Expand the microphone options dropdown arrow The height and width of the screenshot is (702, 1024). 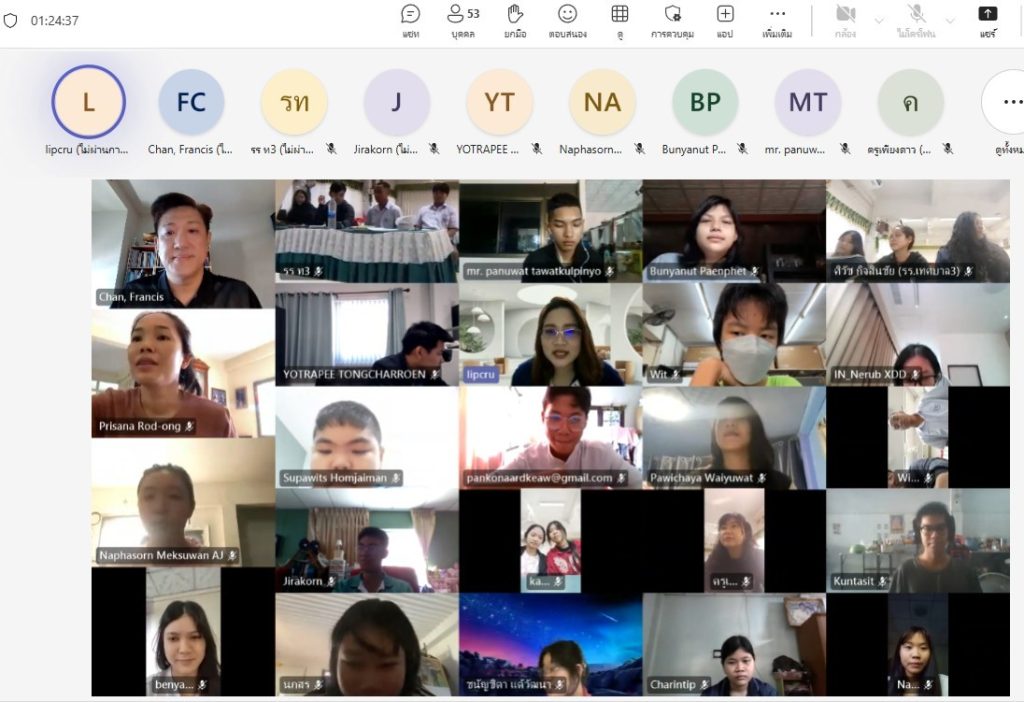[x=949, y=20]
